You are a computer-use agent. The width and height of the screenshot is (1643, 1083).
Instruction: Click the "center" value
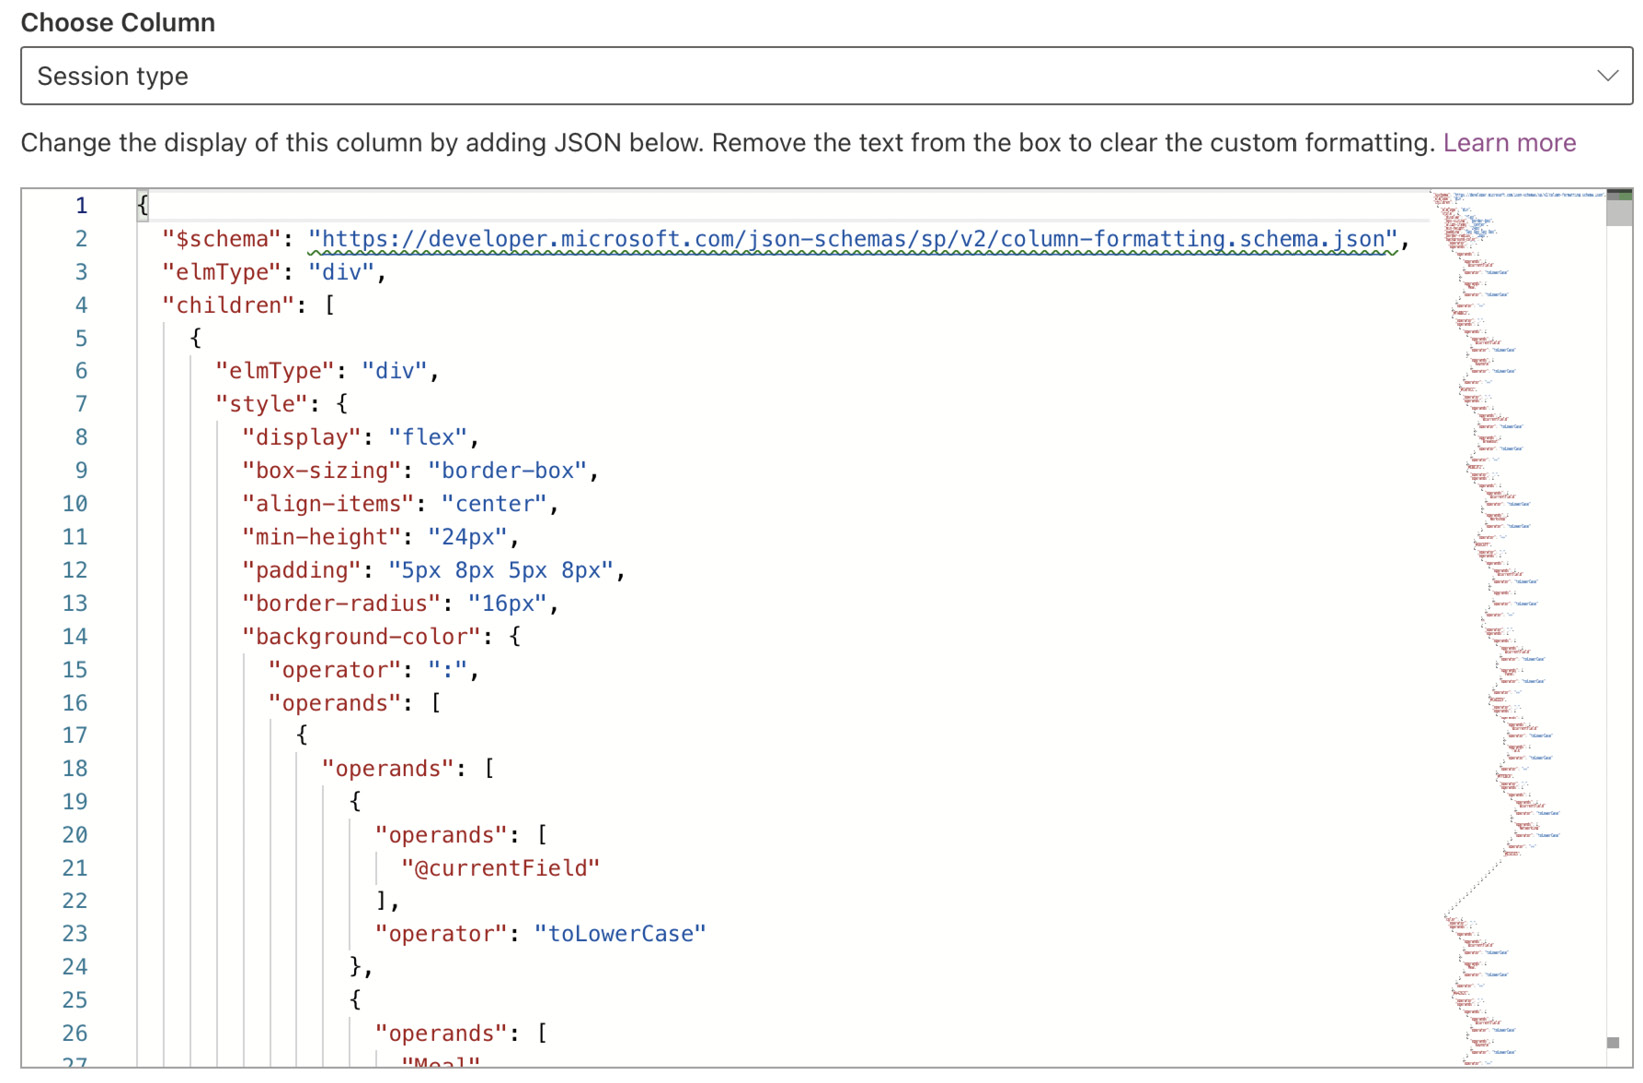(x=495, y=503)
